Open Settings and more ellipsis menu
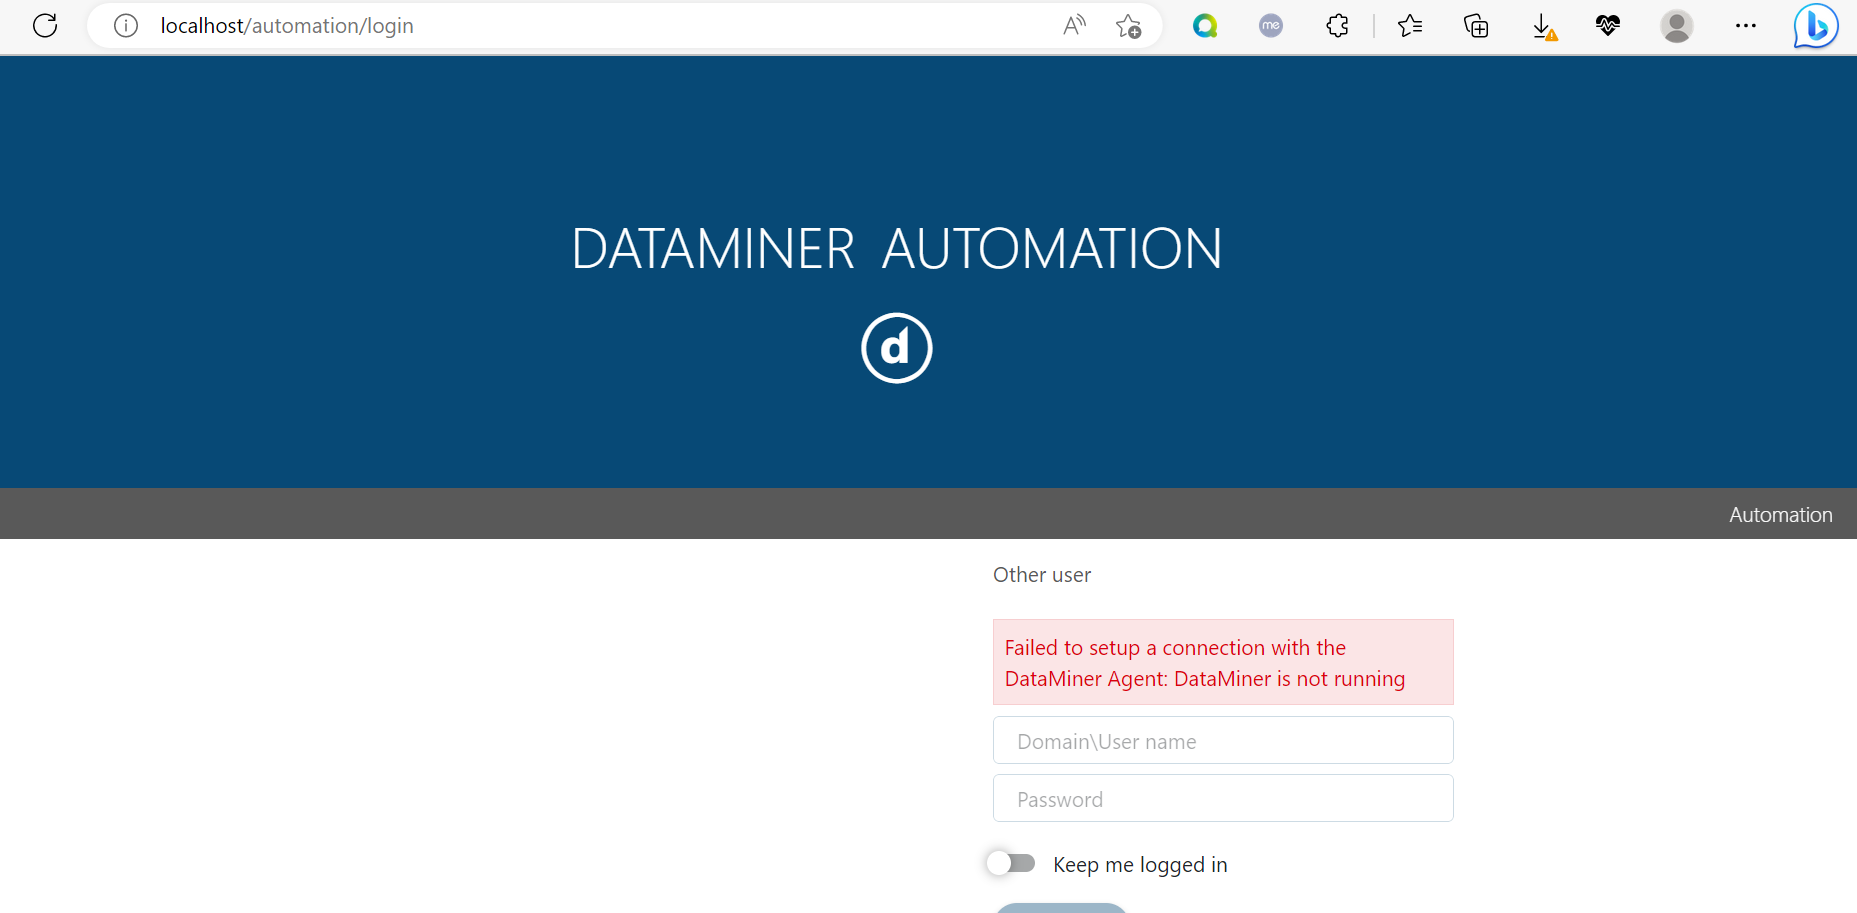 click(1746, 25)
